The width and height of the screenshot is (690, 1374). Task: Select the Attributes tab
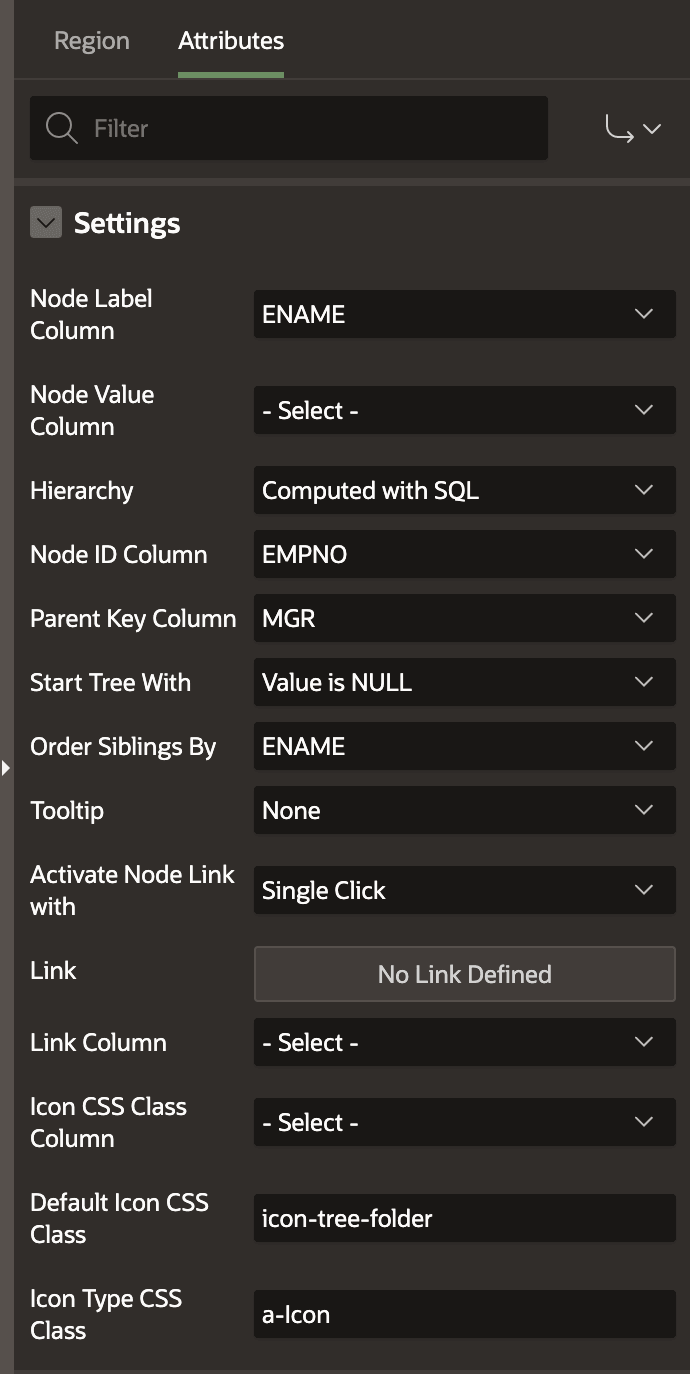(231, 41)
